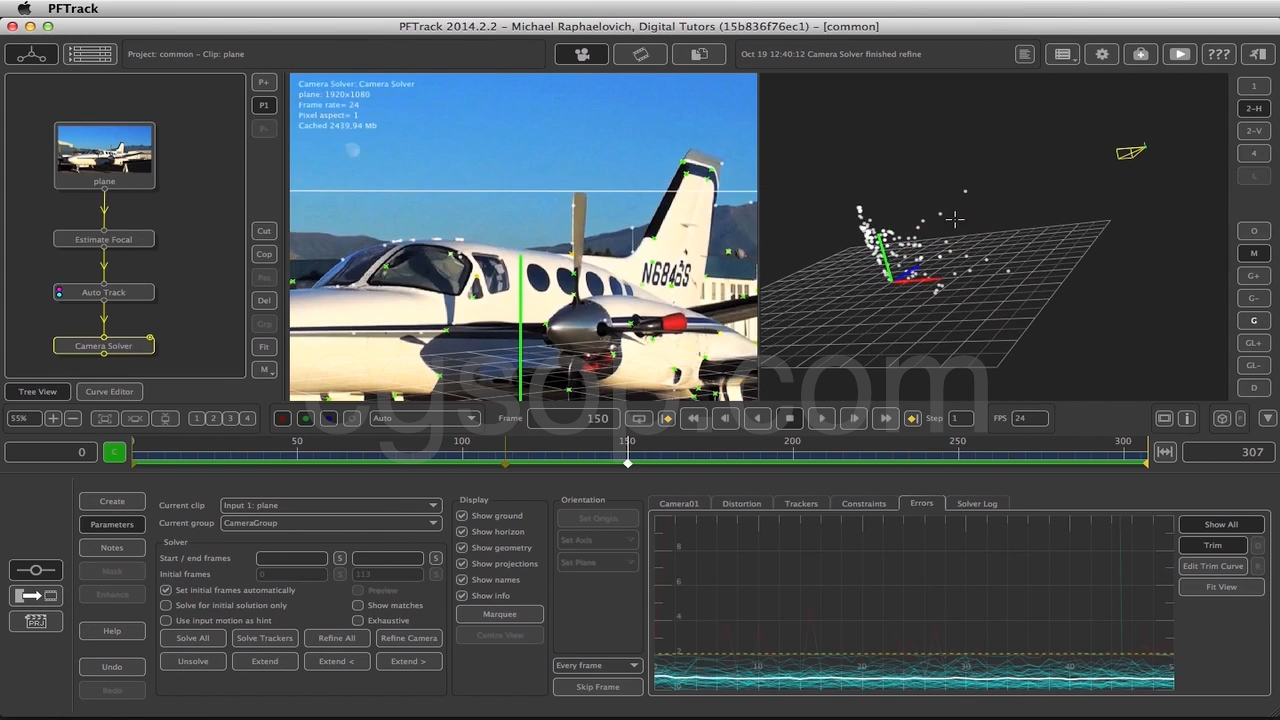Open the preferences gear icon
Viewport: 1280px width, 720px height.
1102,54
